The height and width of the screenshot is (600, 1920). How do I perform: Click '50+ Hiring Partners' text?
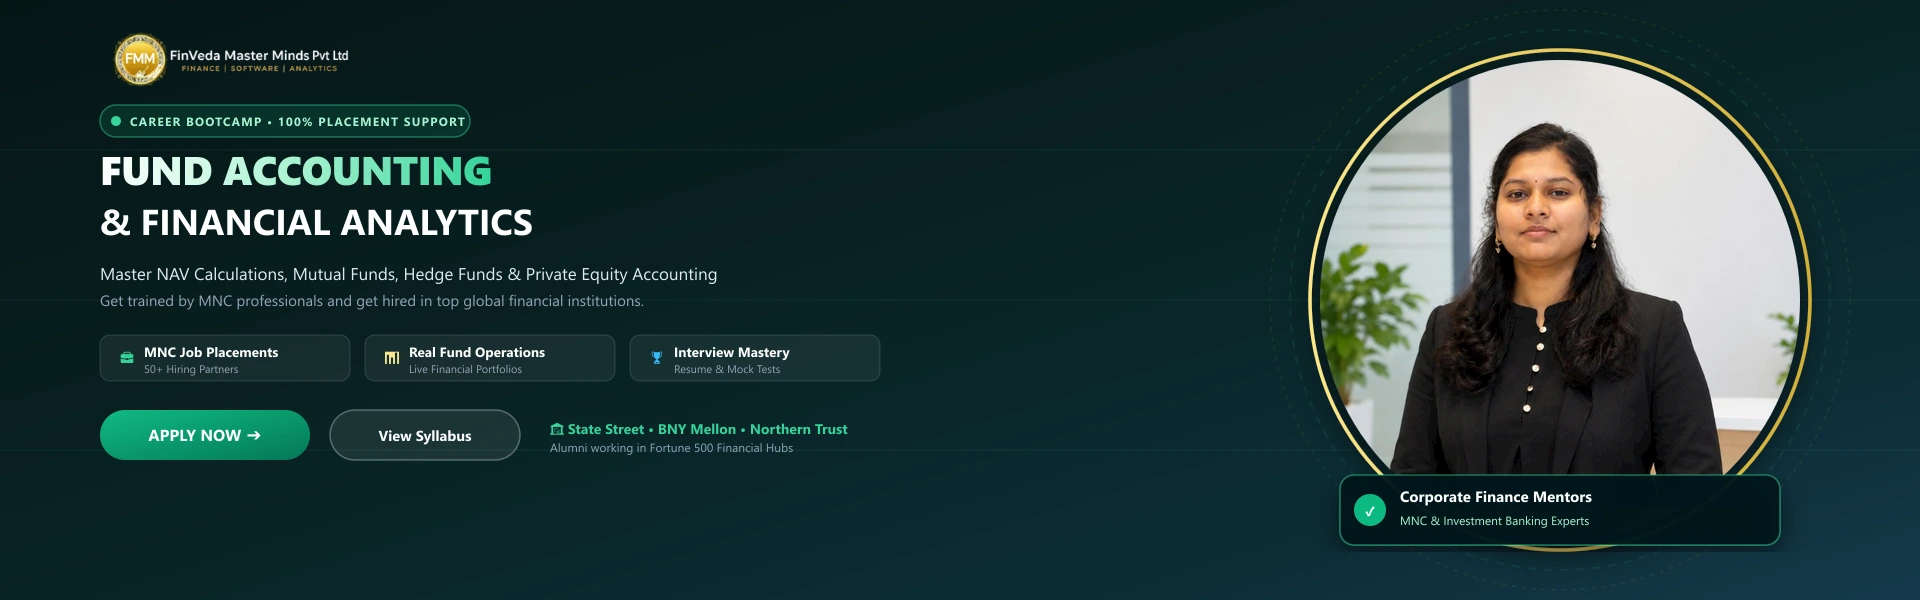tap(191, 369)
